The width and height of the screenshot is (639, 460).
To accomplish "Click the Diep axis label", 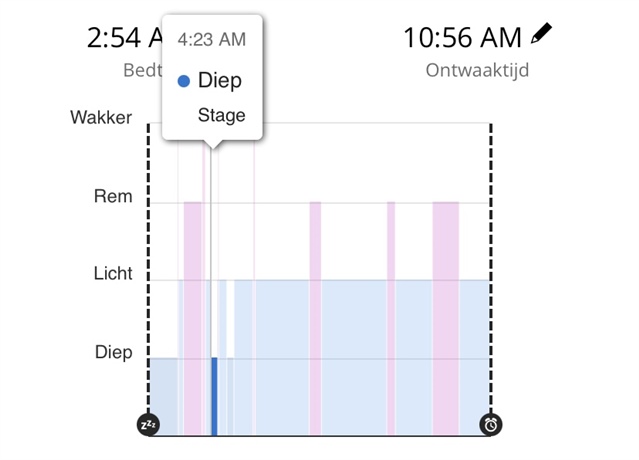I will coord(114,352).
